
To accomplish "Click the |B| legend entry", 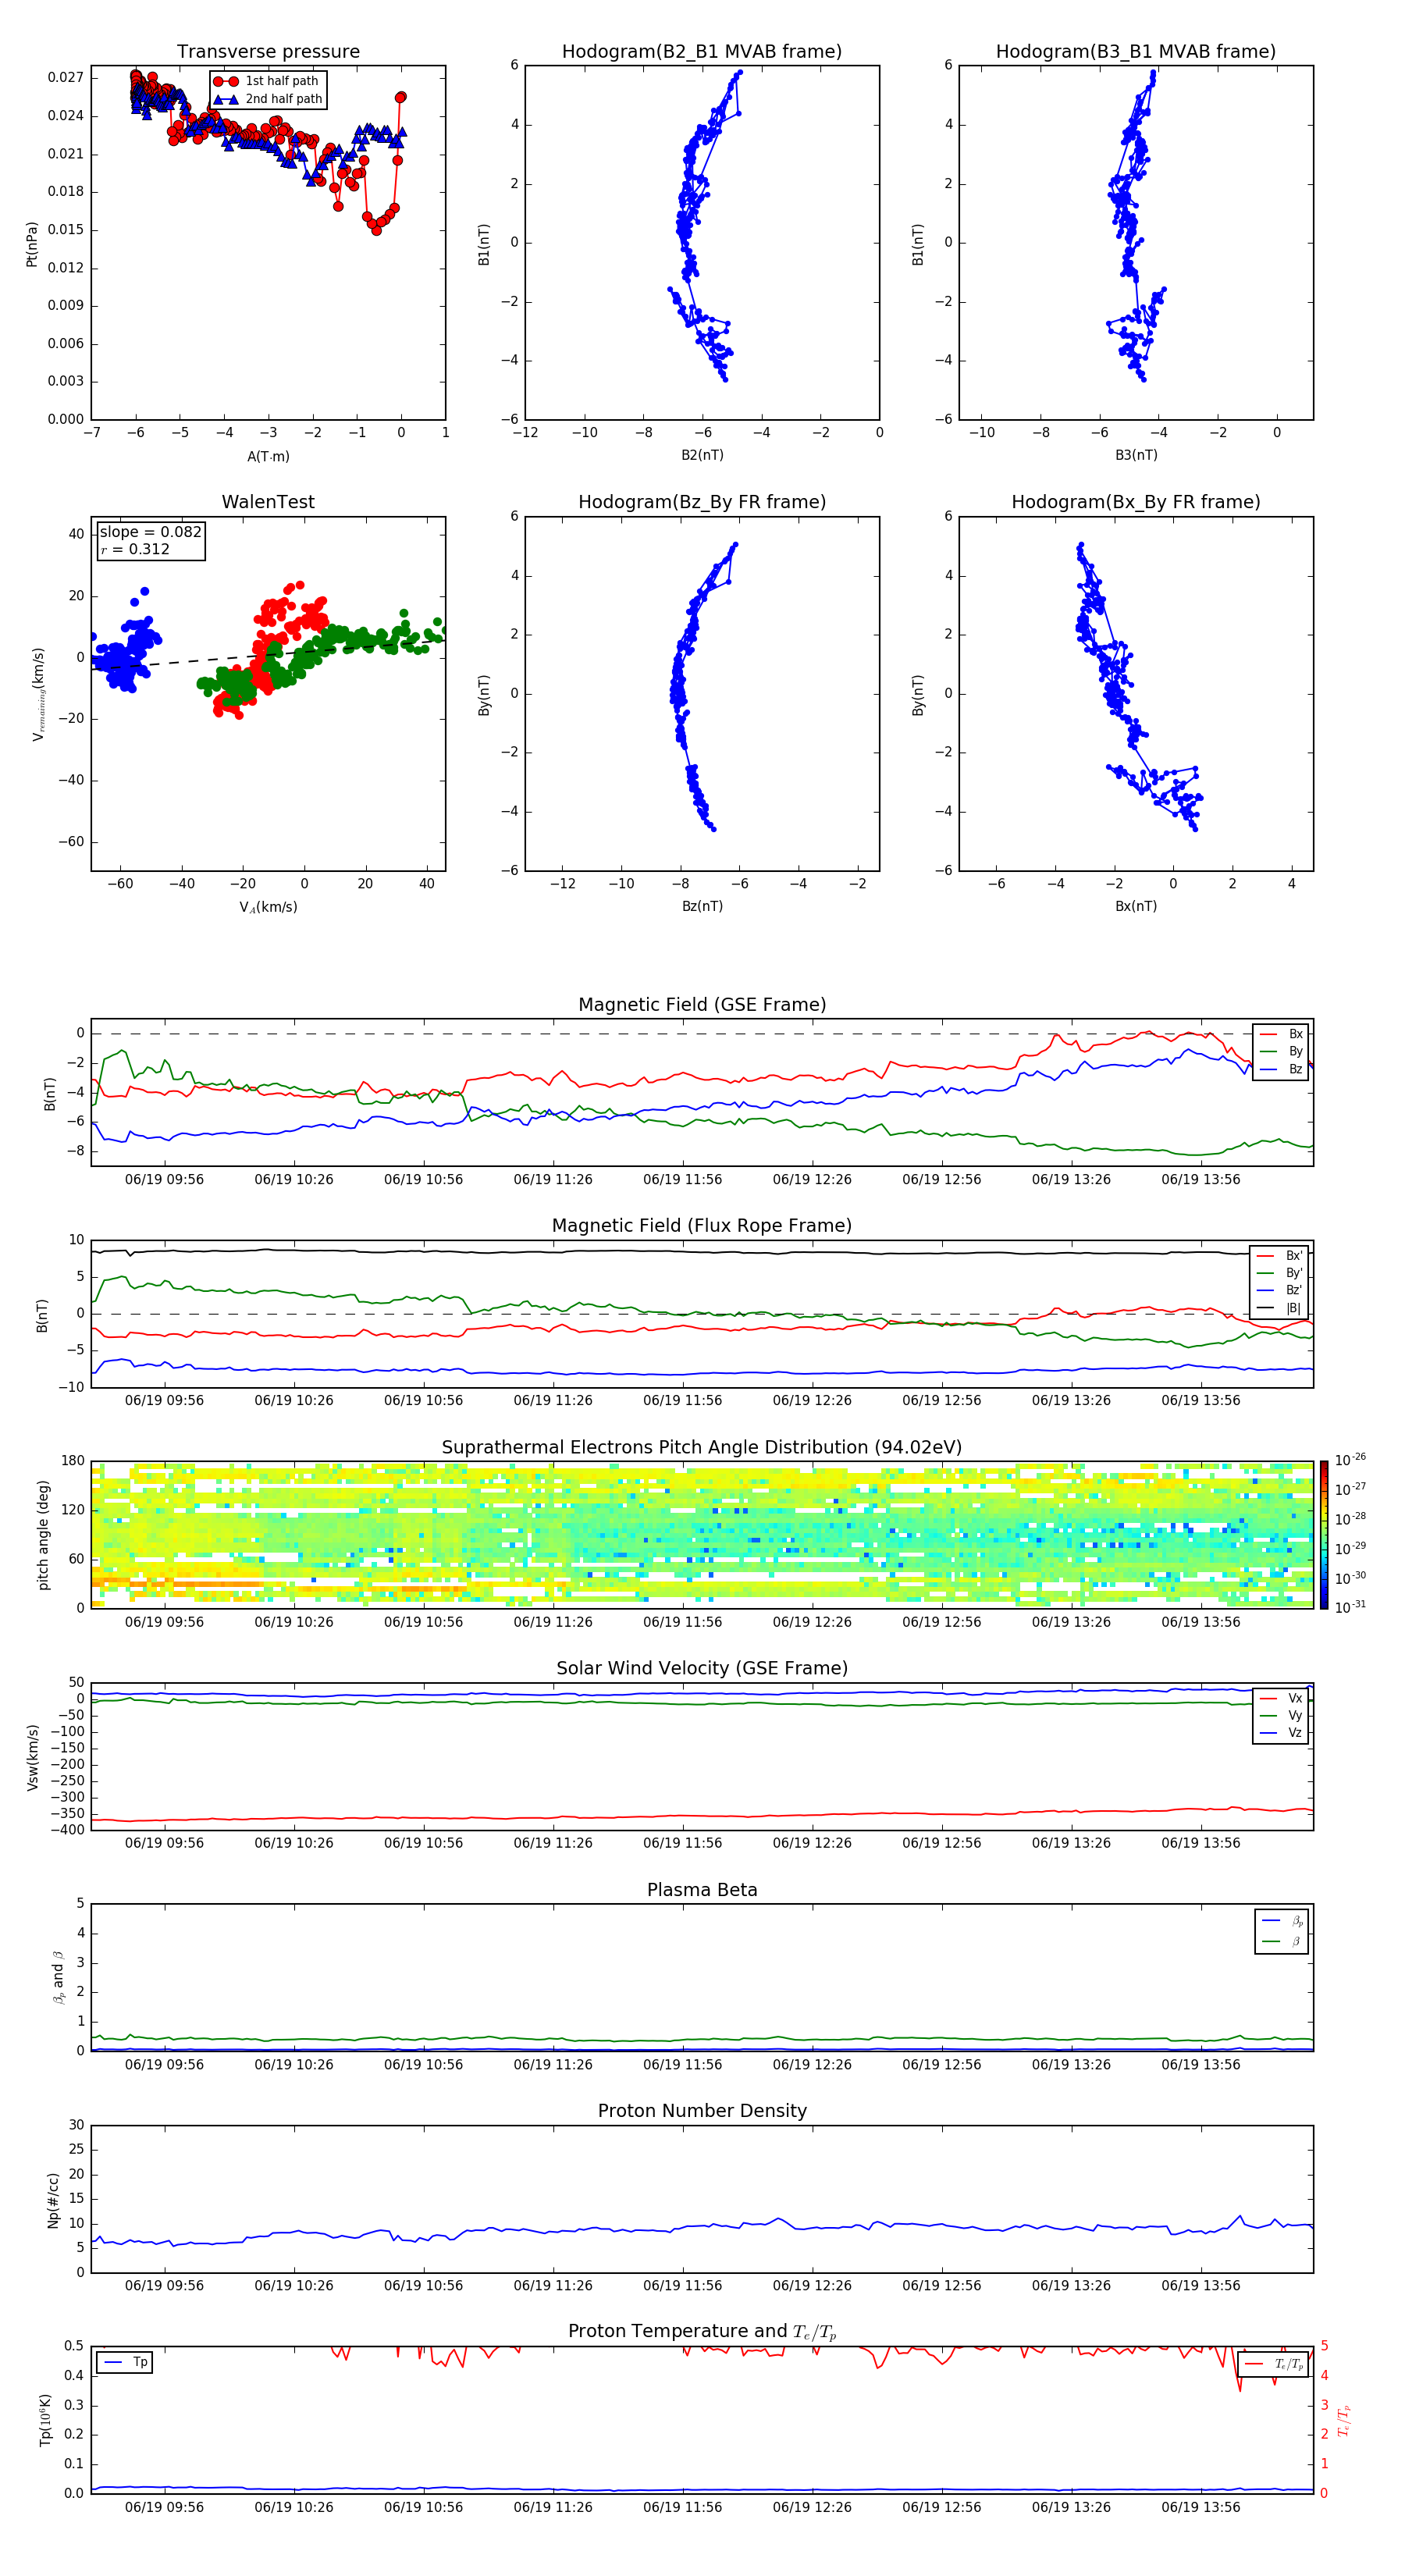I will click(1280, 1308).
